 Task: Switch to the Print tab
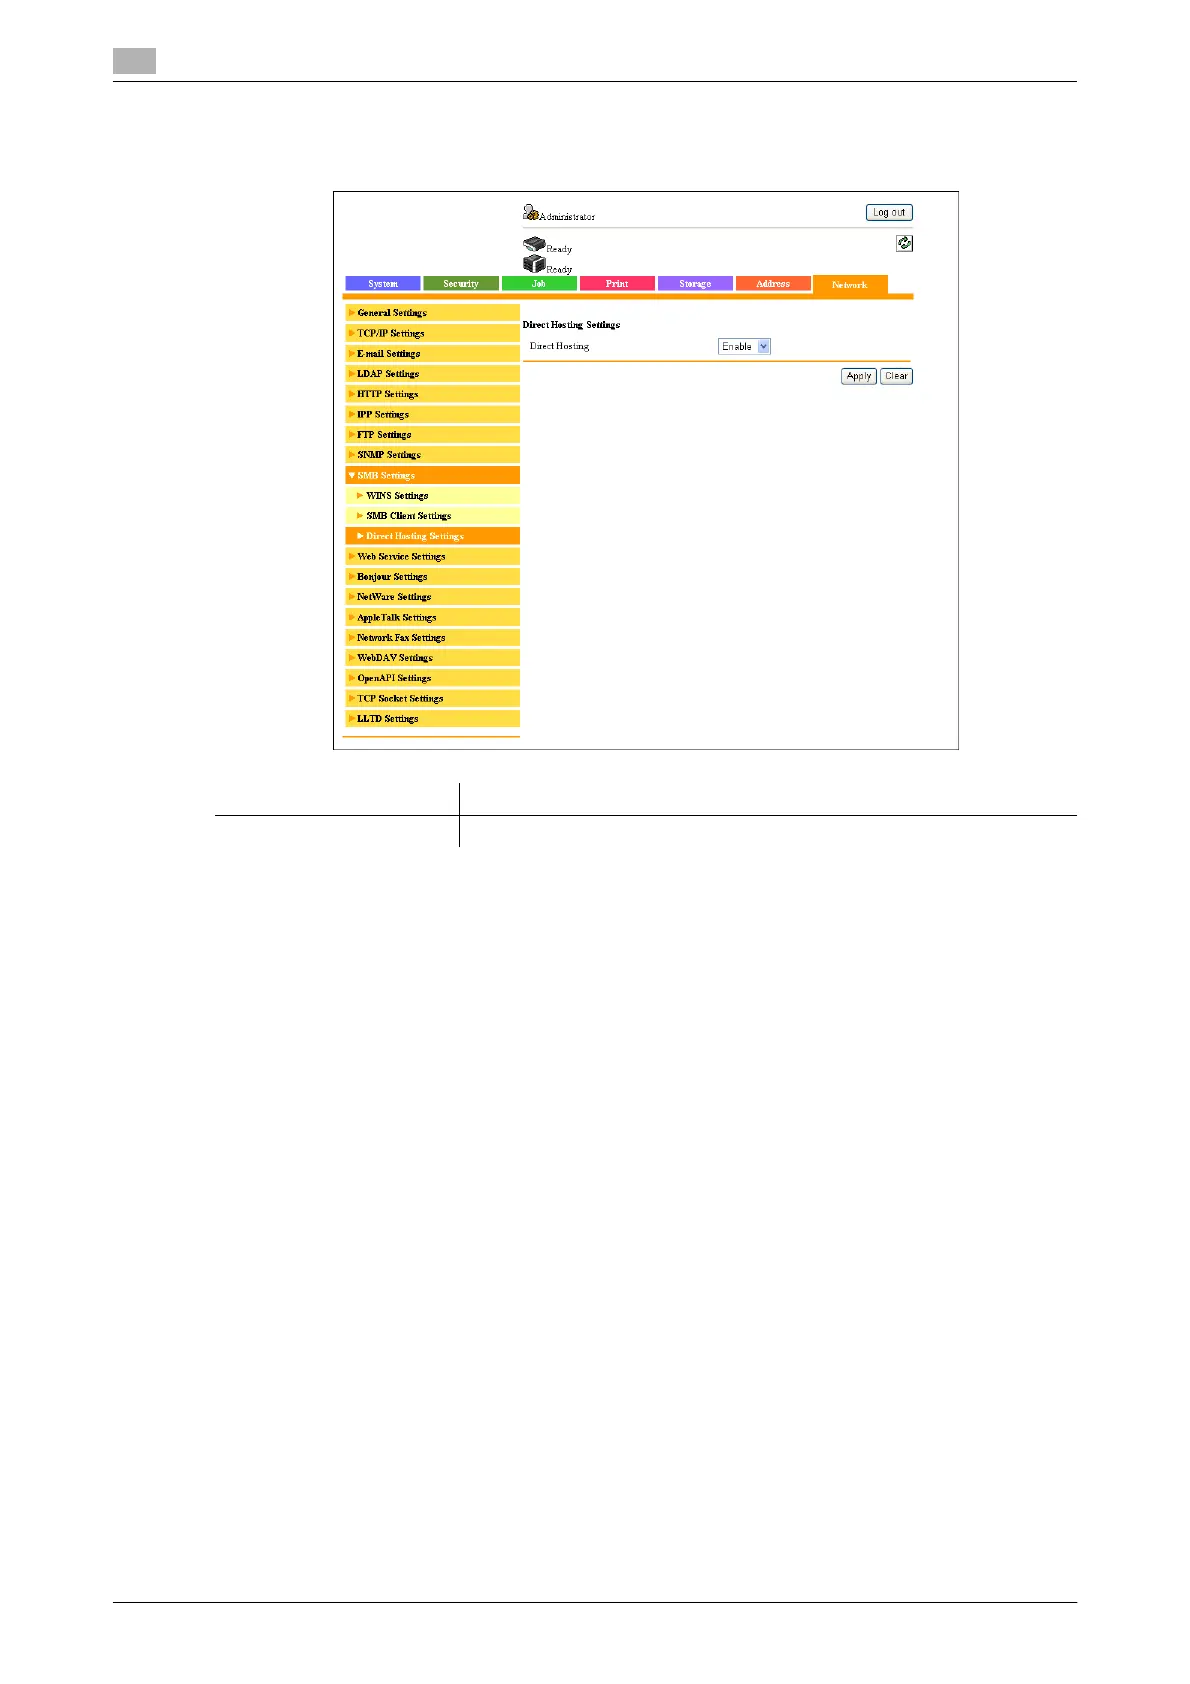tap(617, 284)
